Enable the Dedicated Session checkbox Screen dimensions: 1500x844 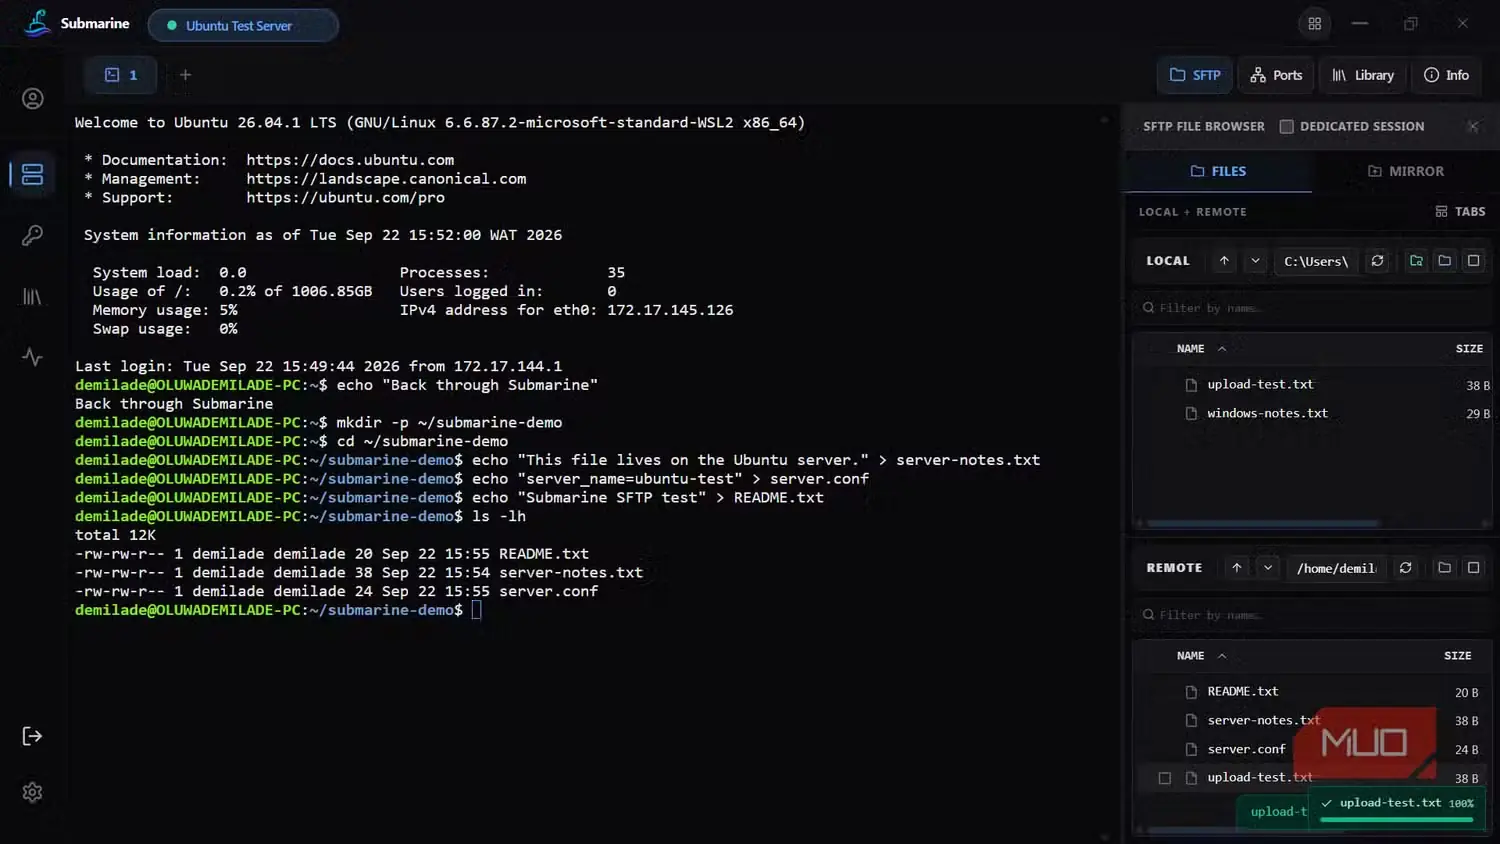(1287, 127)
